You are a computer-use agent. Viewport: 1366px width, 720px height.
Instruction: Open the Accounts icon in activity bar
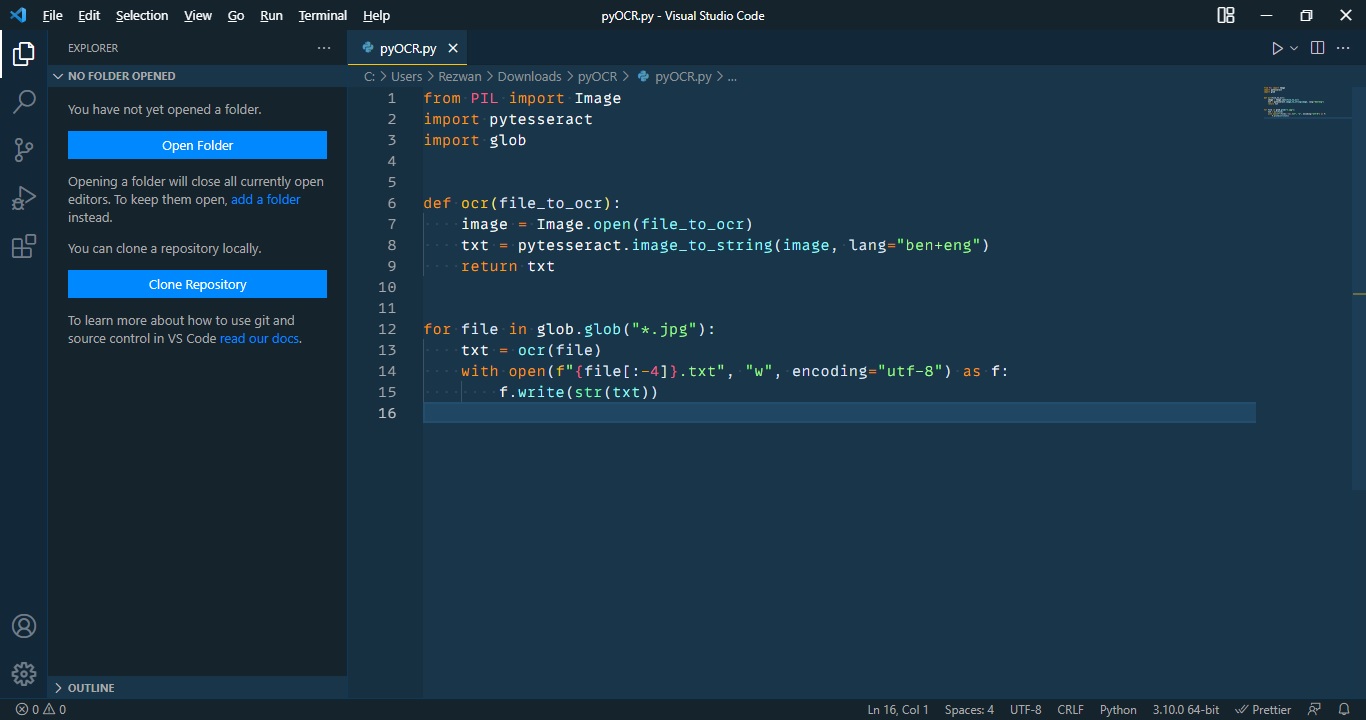click(24, 626)
